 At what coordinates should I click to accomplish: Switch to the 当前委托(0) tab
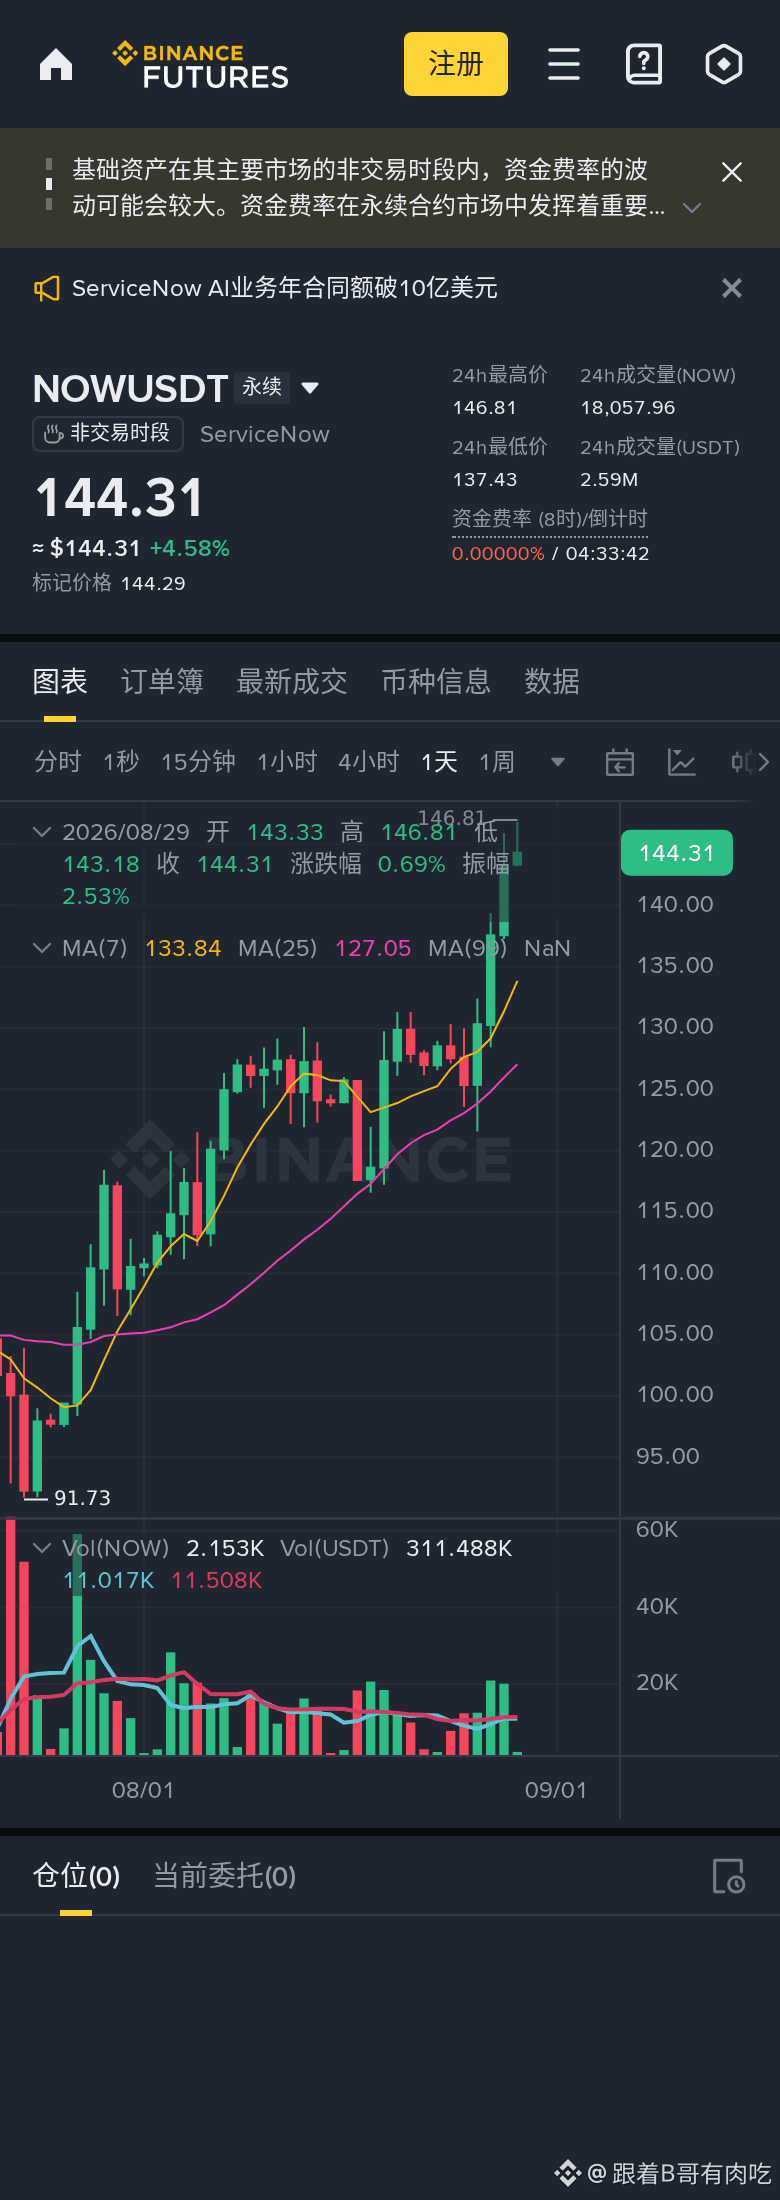224,1876
